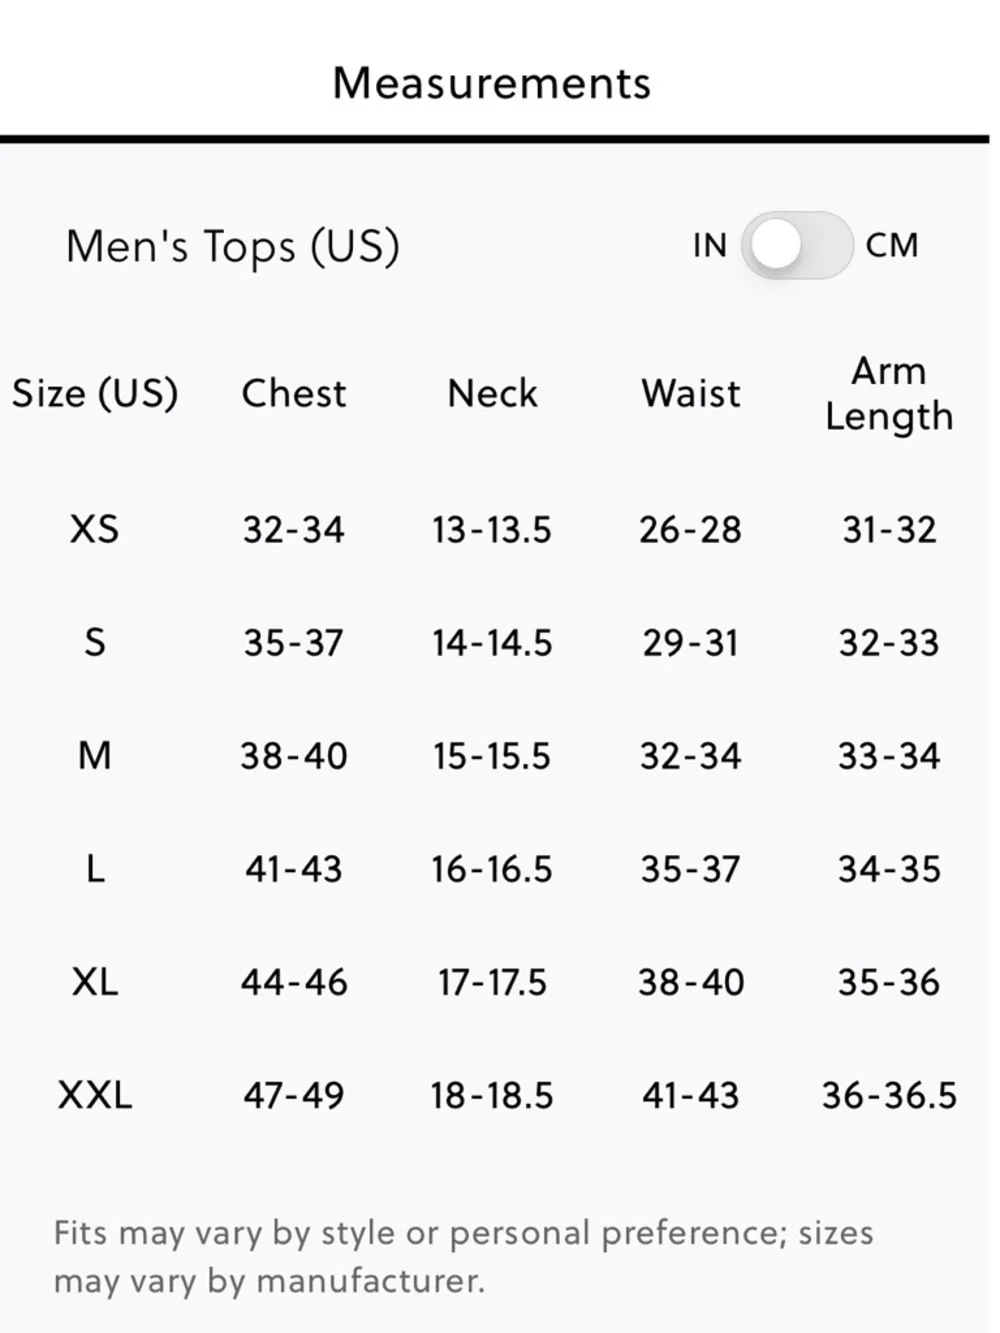
Task: Click the Size (US) column header
Action: click(95, 393)
